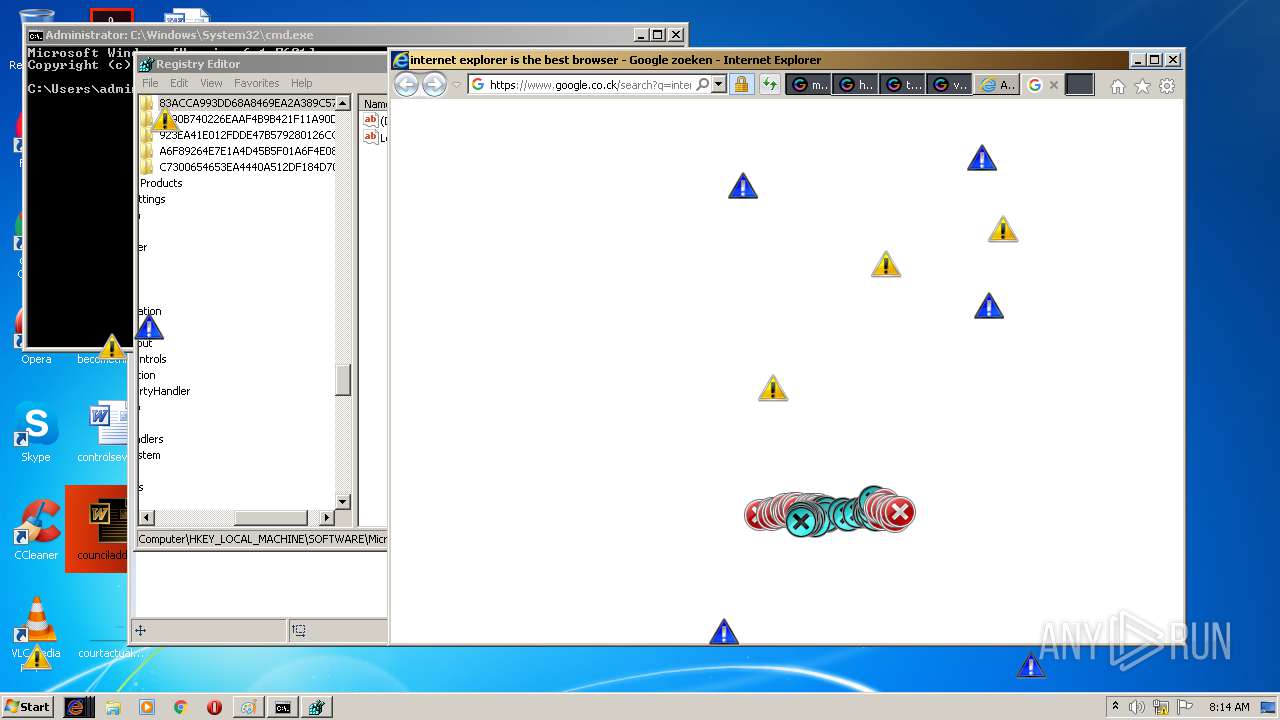Viewport: 1280px width, 720px height.
Task: Open the Registry Editor View menu
Action: [211, 83]
